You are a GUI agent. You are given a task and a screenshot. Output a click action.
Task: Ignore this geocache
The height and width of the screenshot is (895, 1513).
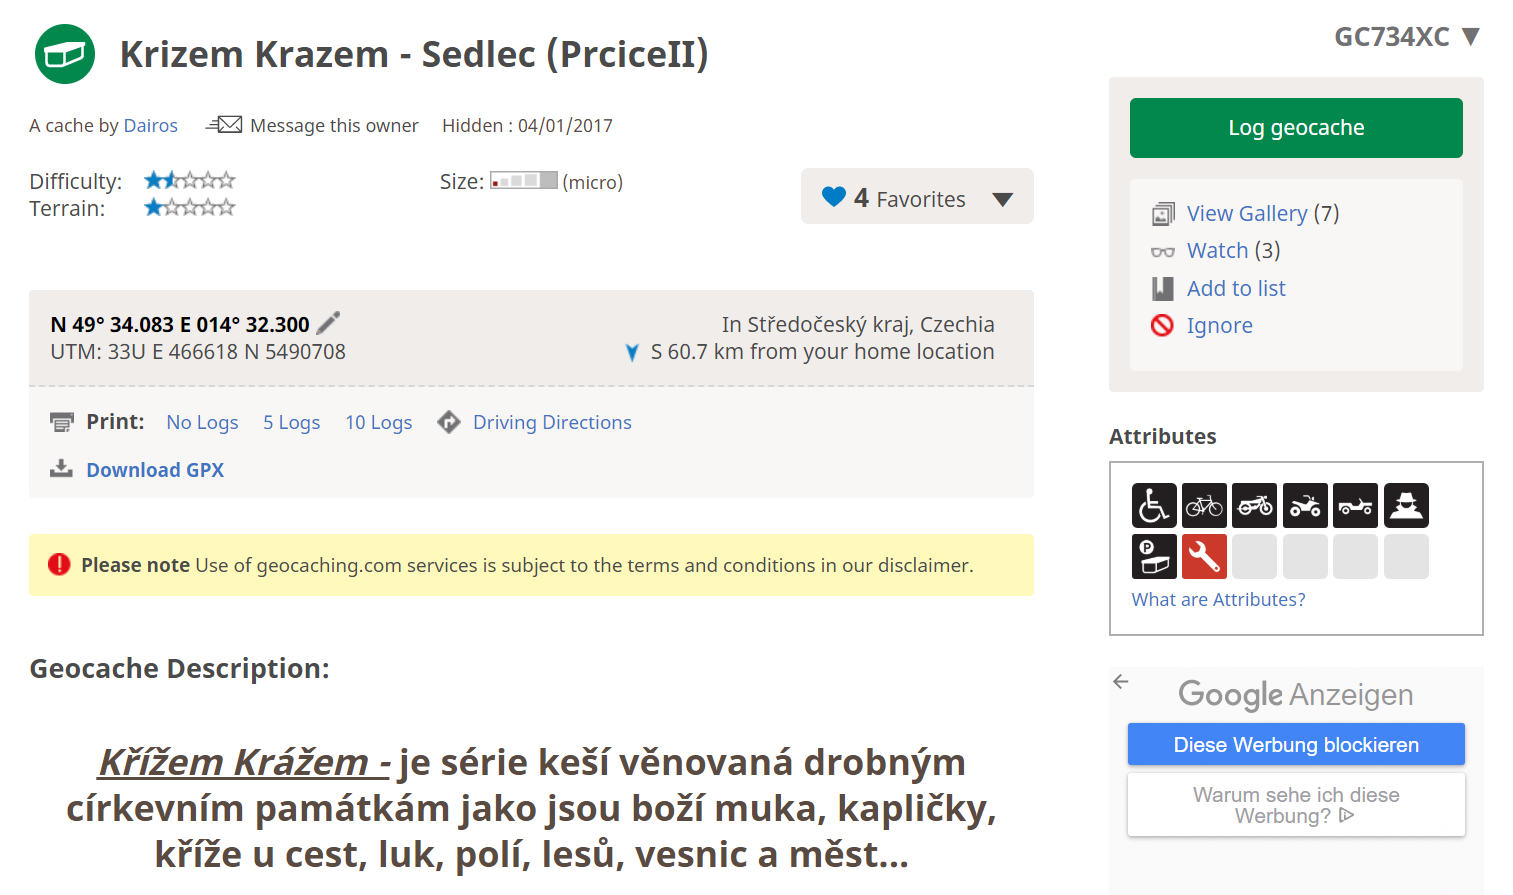click(1219, 325)
